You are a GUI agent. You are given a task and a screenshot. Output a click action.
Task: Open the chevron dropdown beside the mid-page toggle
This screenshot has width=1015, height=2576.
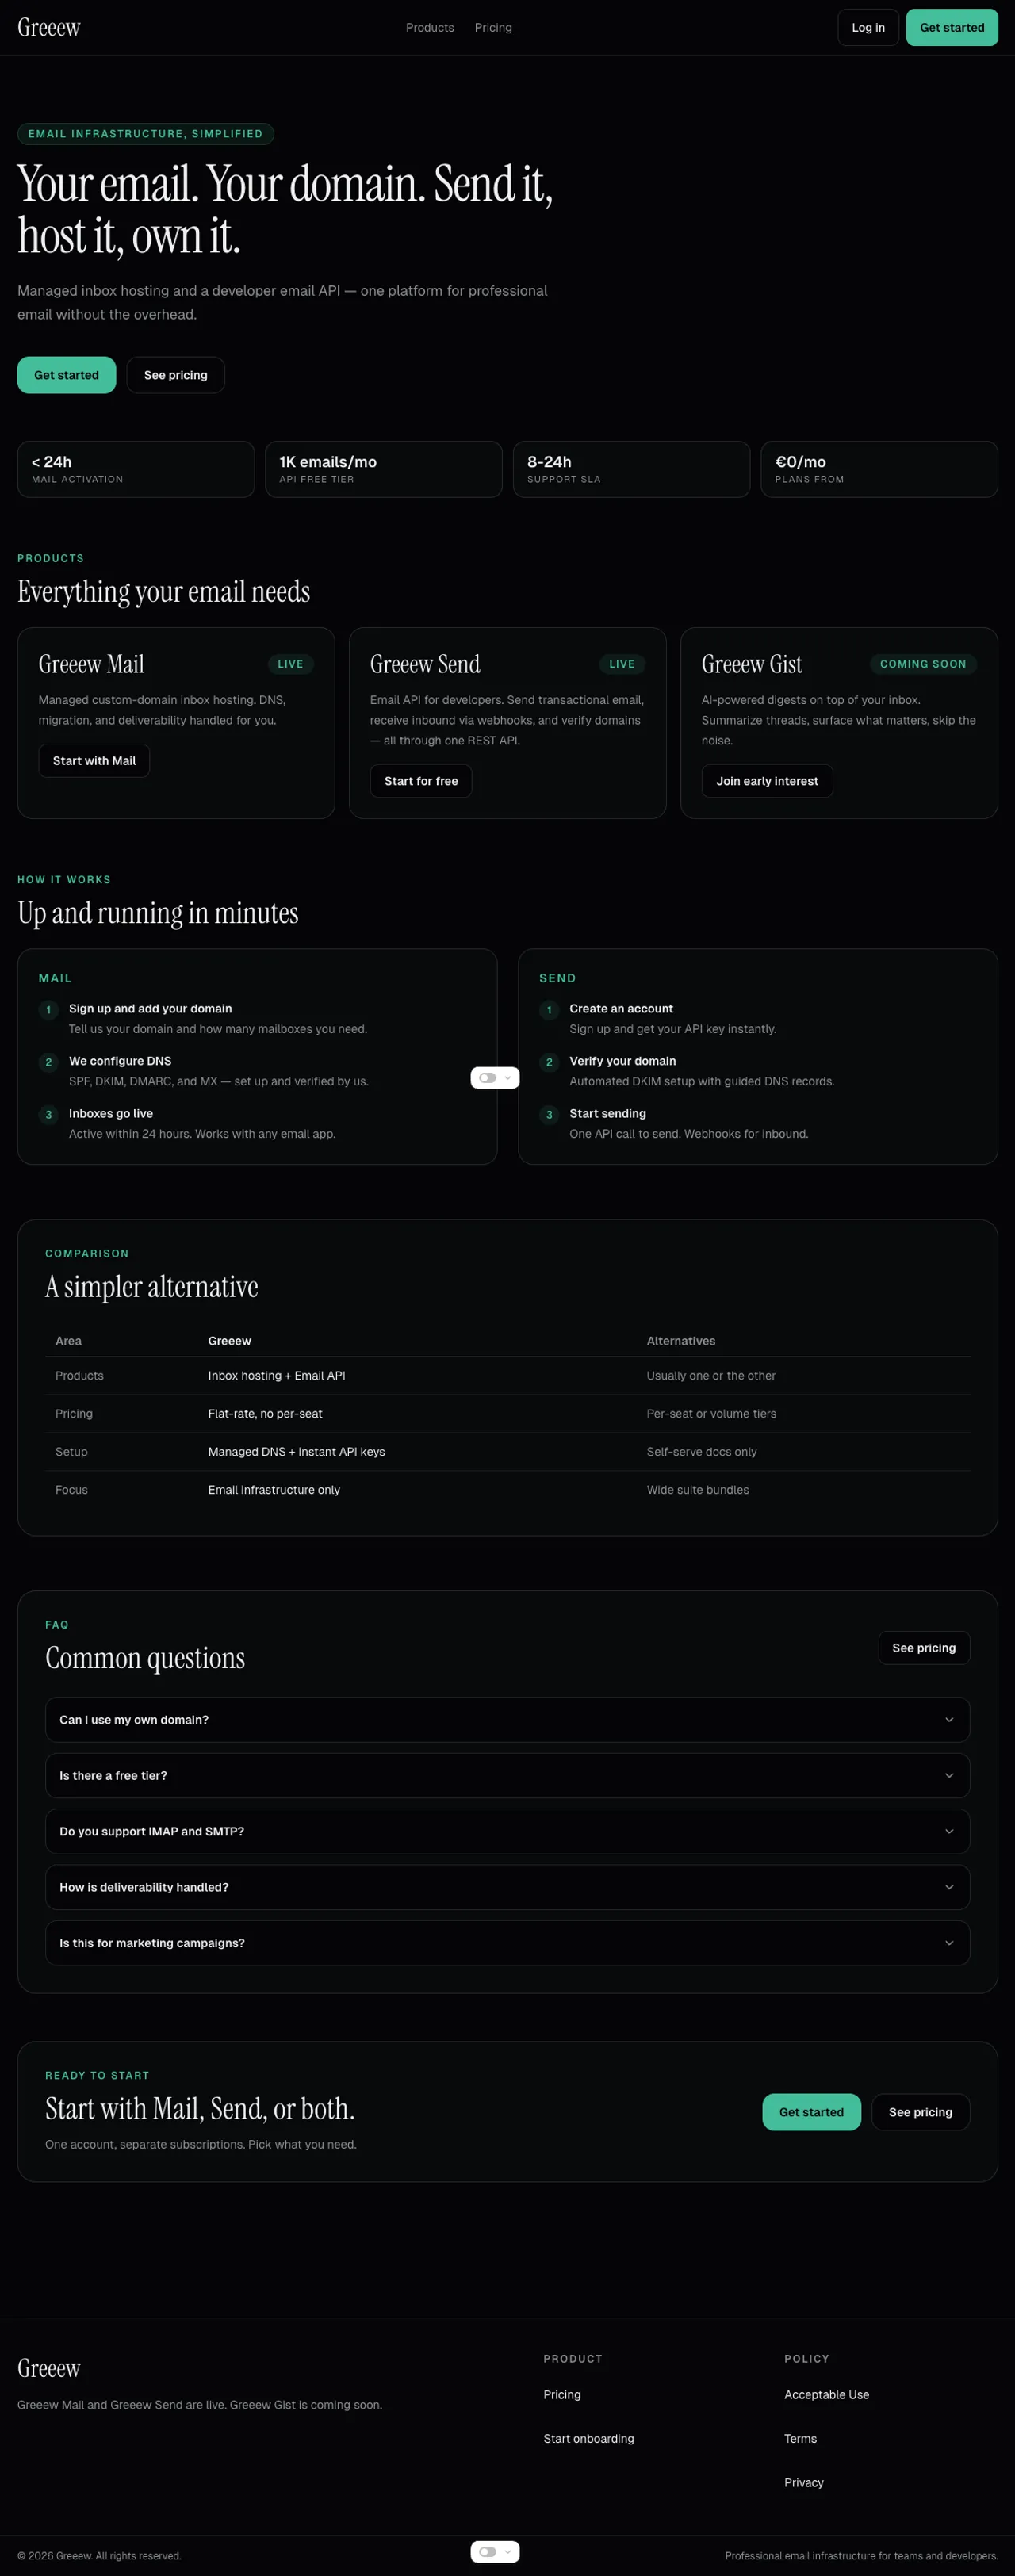(x=508, y=1078)
